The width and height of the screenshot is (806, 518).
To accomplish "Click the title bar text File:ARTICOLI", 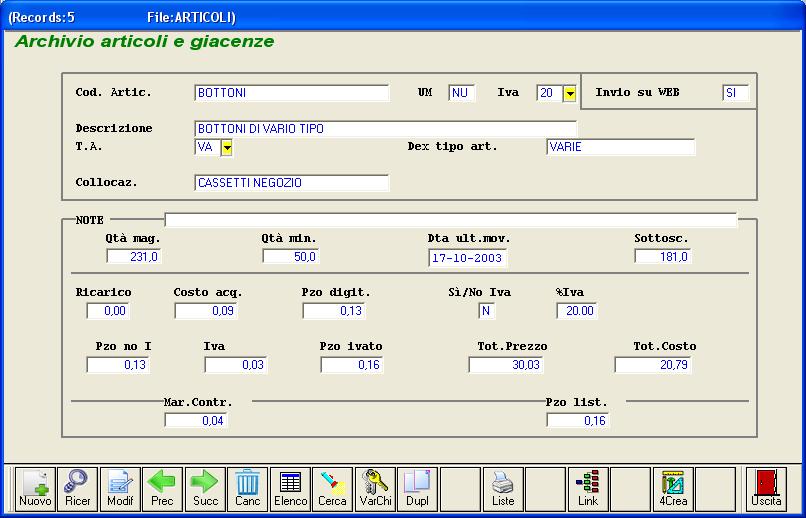I will pos(190,17).
